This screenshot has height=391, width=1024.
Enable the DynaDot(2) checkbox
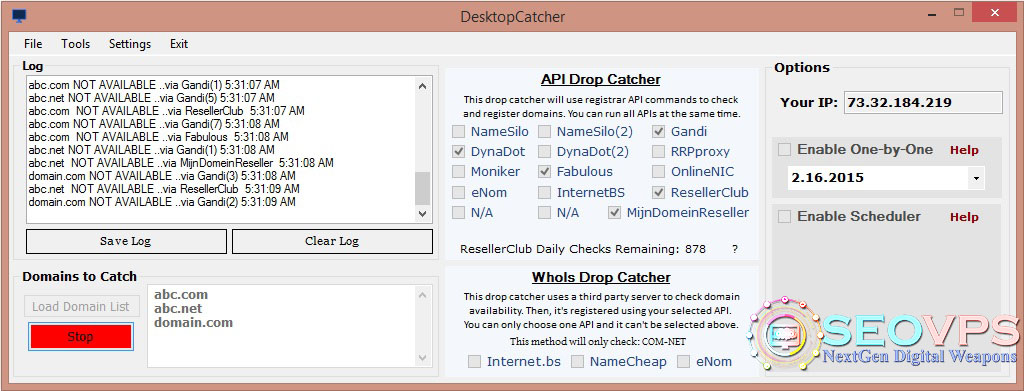click(x=545, y=151)
